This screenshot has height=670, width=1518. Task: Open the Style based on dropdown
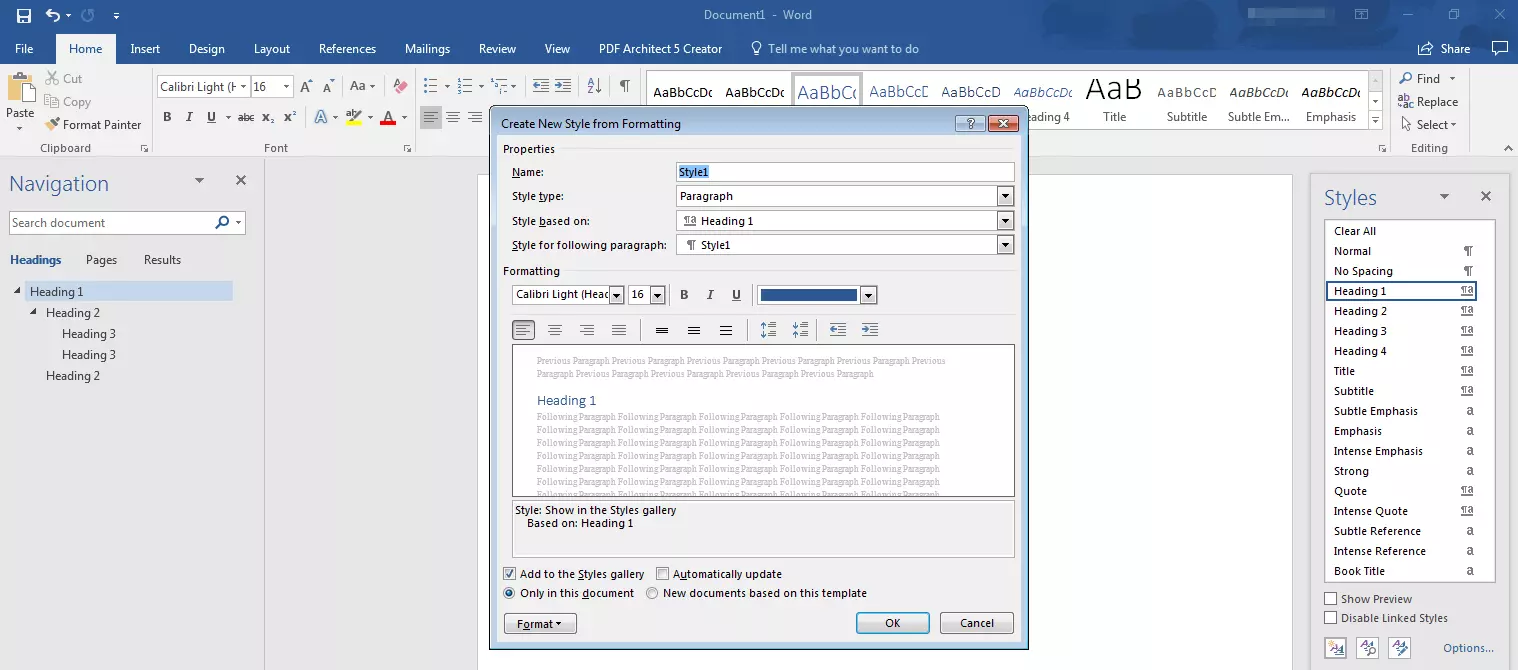click(x=1005, y=221)
